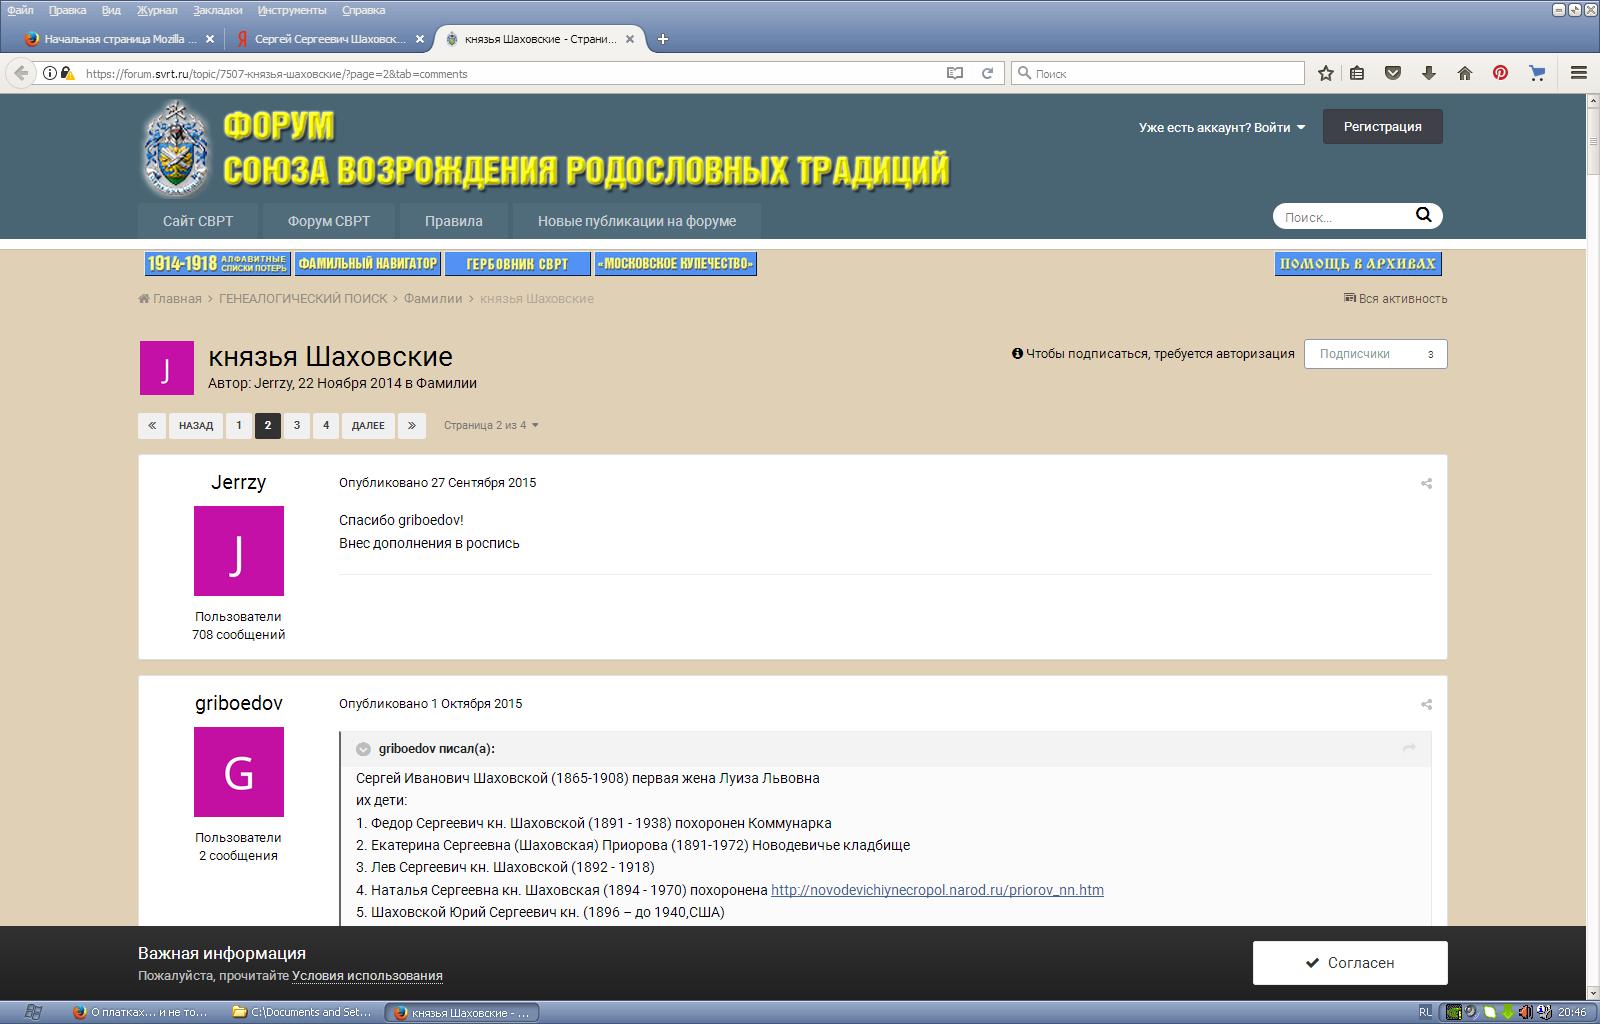Collapse the griboedov quote block

364,749
